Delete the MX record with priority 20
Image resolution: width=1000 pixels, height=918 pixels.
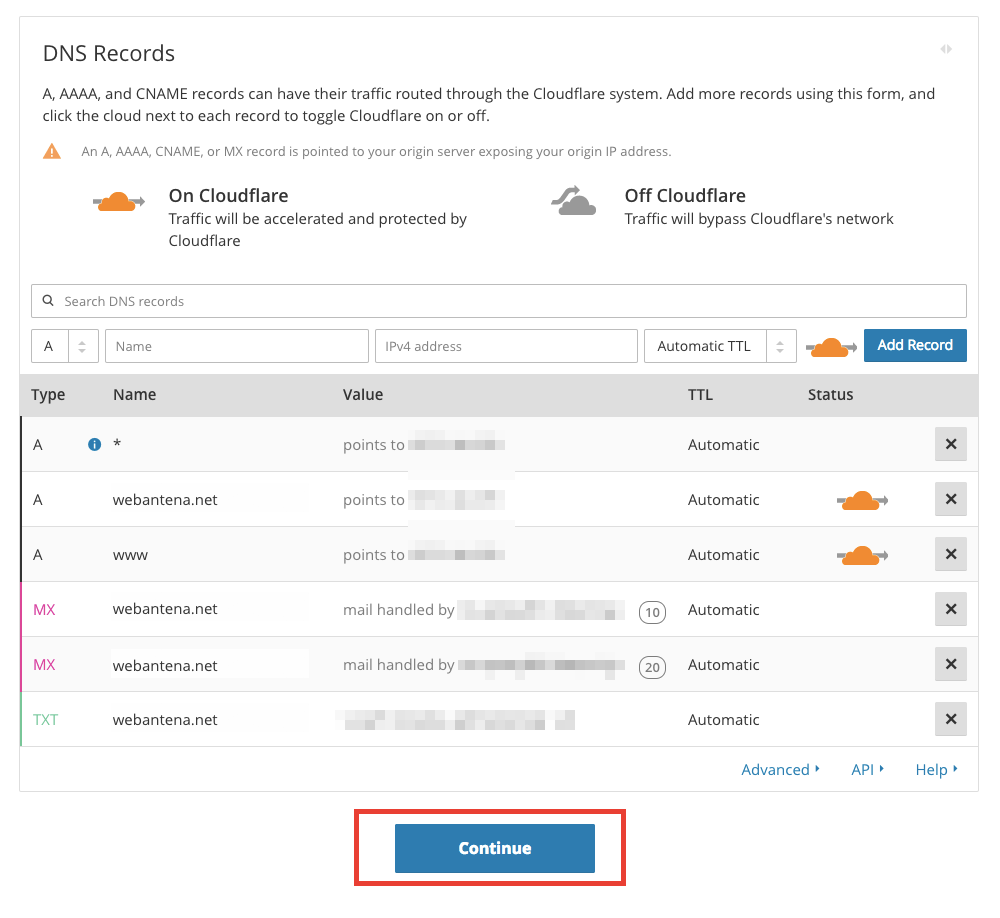tap(950, 664)
